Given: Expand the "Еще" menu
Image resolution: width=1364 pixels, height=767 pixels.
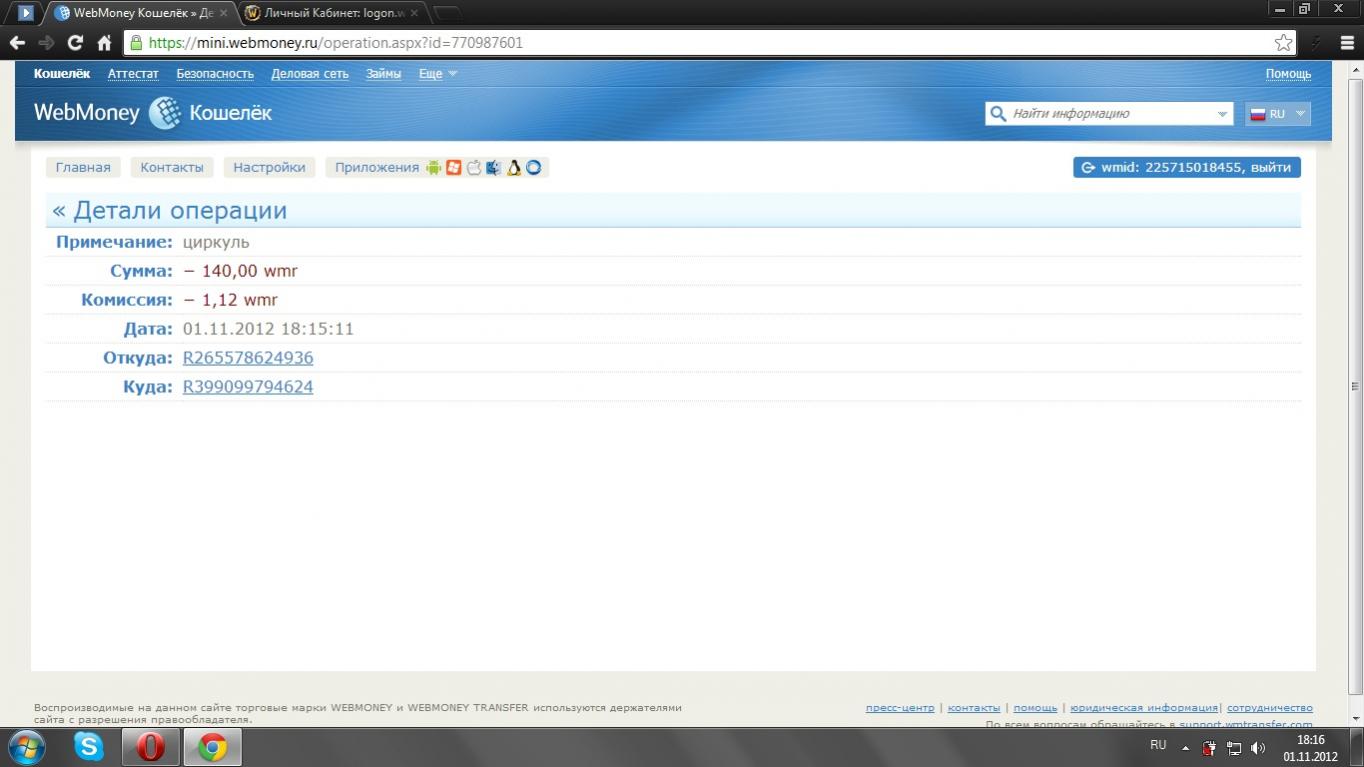Looking at the screenshot, I should coord(437,74).
